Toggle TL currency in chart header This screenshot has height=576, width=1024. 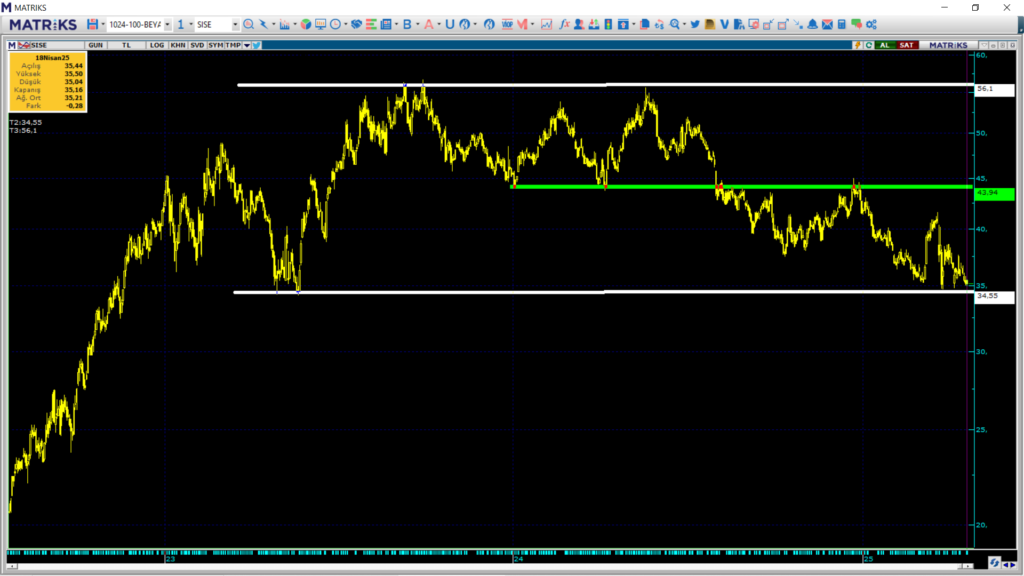point(126,45)
